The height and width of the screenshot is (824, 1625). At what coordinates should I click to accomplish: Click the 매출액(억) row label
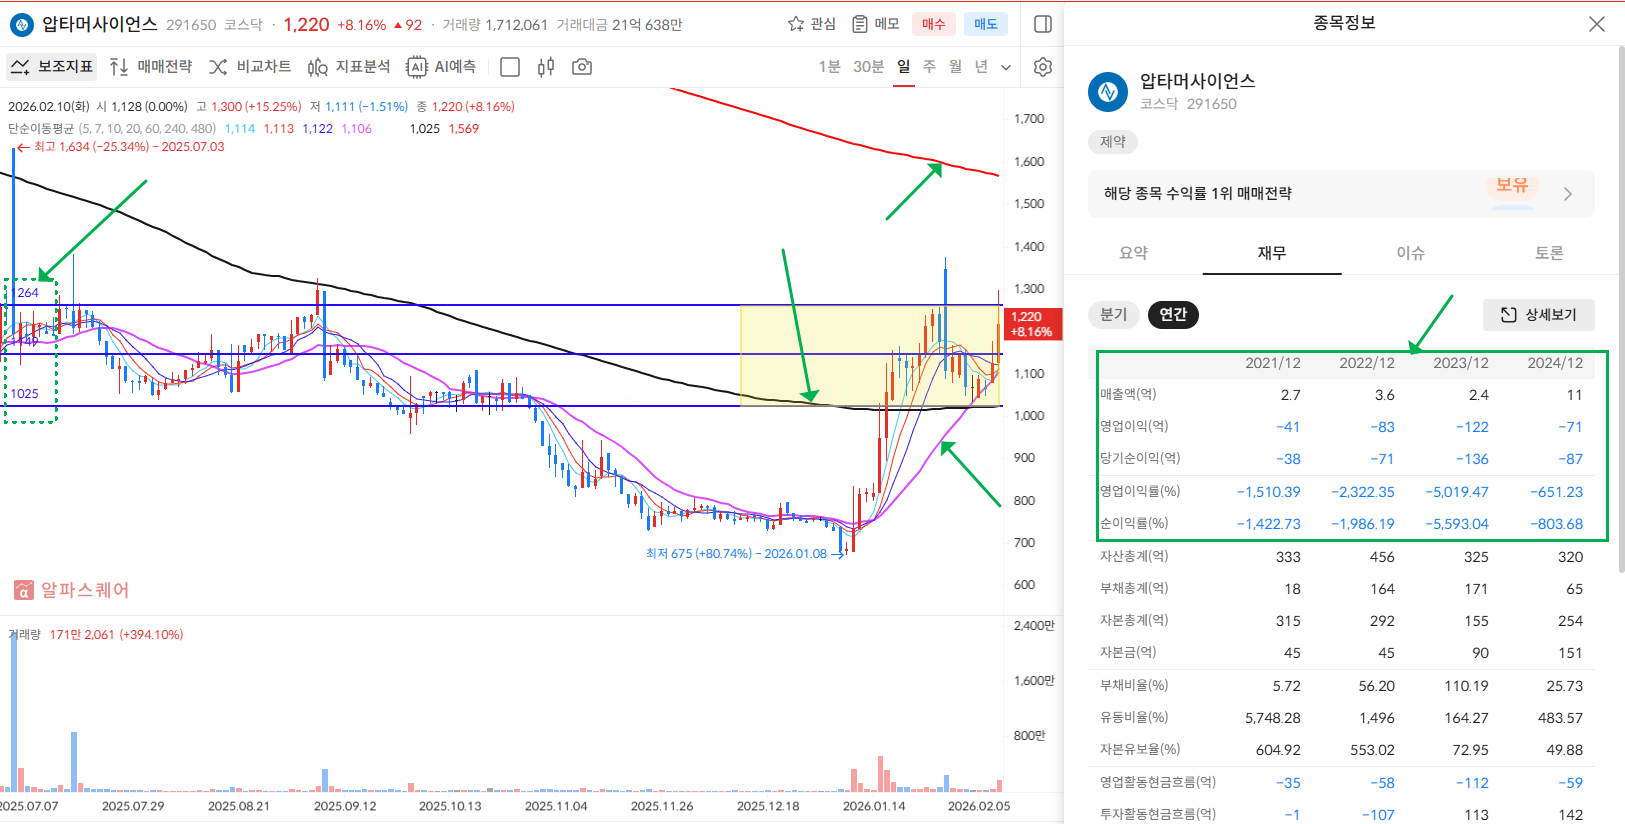1128,394
